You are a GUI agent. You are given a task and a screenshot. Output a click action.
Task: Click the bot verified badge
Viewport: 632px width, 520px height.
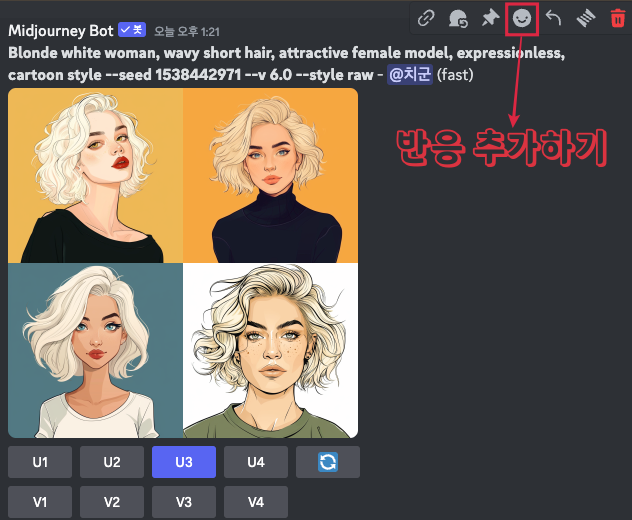[x=132, y=30]
